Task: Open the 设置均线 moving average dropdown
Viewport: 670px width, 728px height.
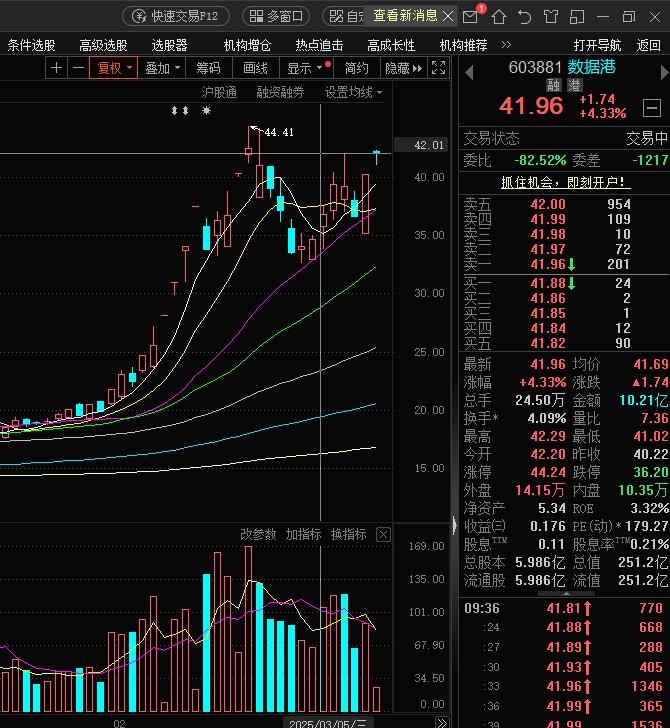Action: click(x=353, y=92)
